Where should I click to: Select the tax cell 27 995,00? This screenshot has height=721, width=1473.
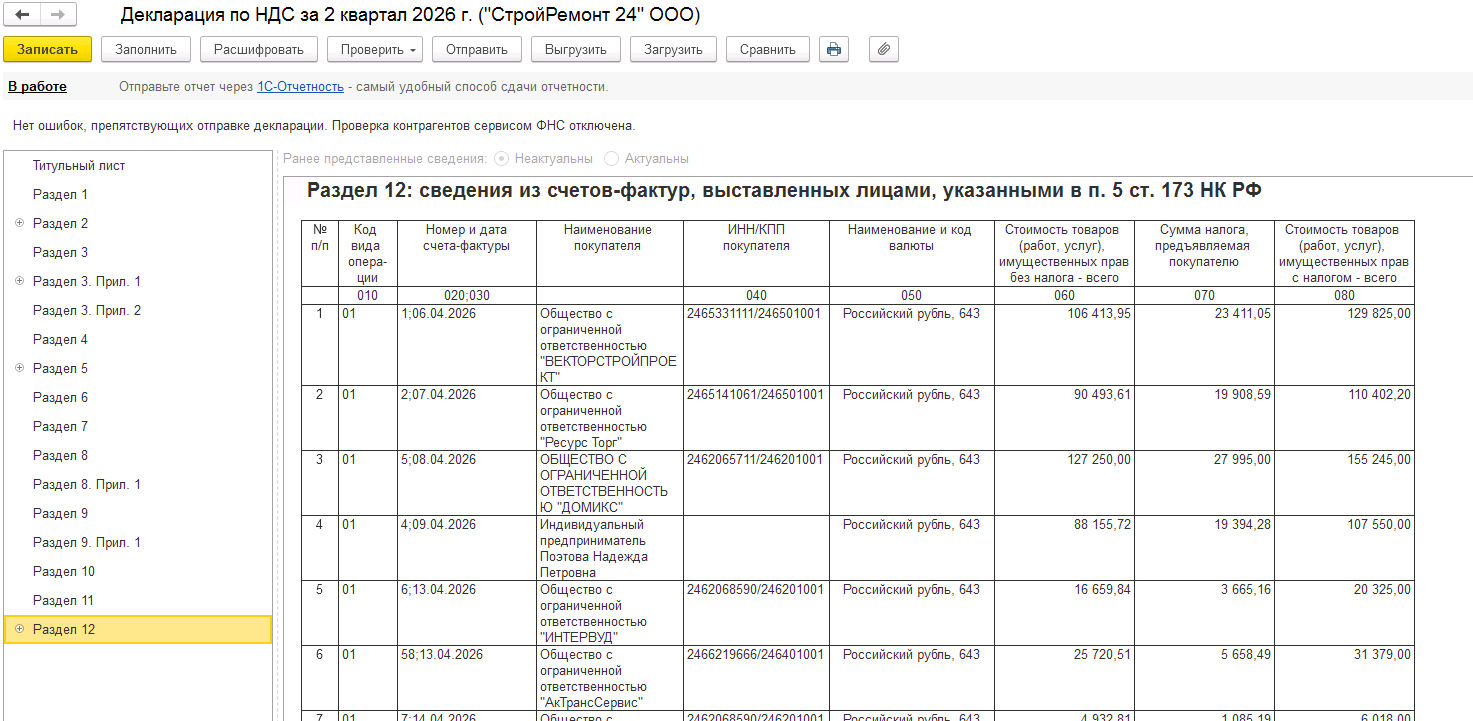1204,483
